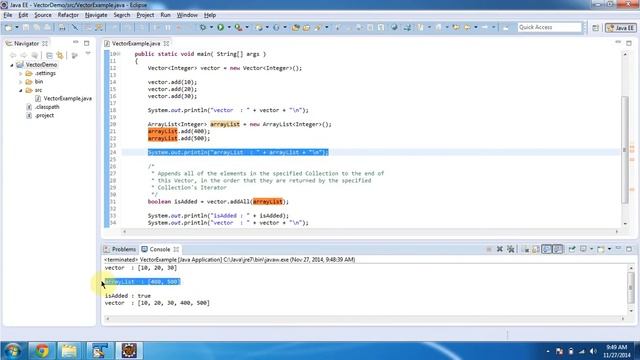Open the Window menu
This screenshot has width=640, height=360.
[187, 15]
